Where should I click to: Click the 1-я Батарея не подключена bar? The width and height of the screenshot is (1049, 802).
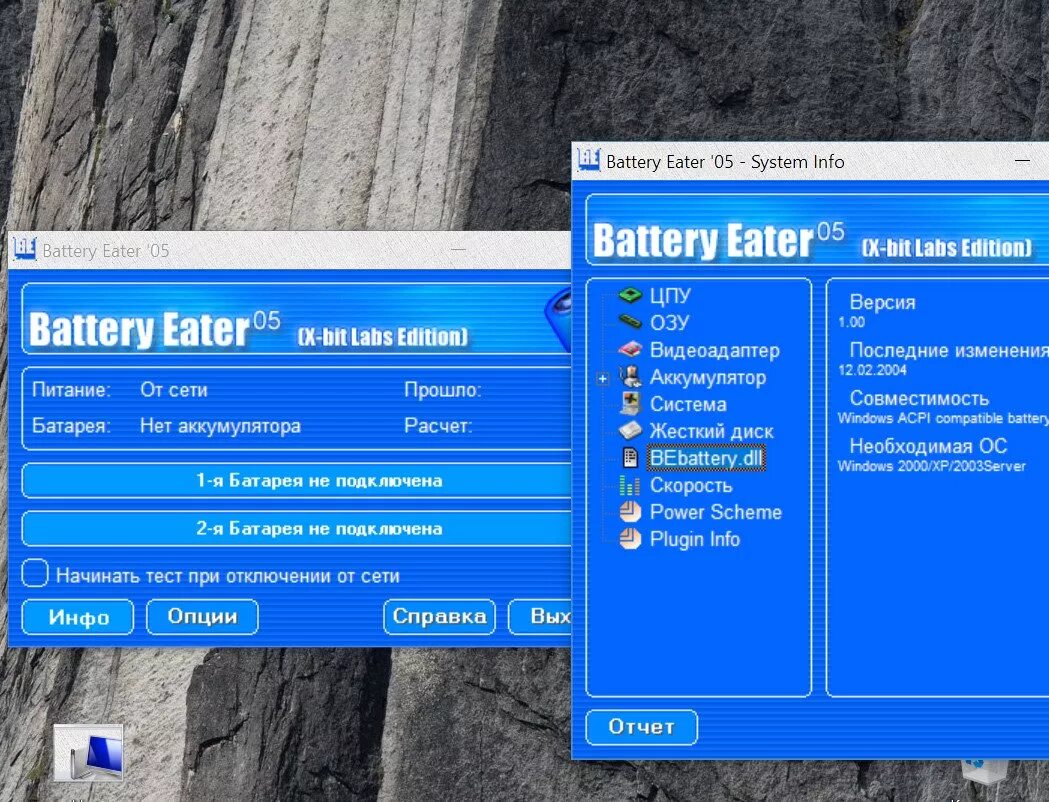[297, 481]
